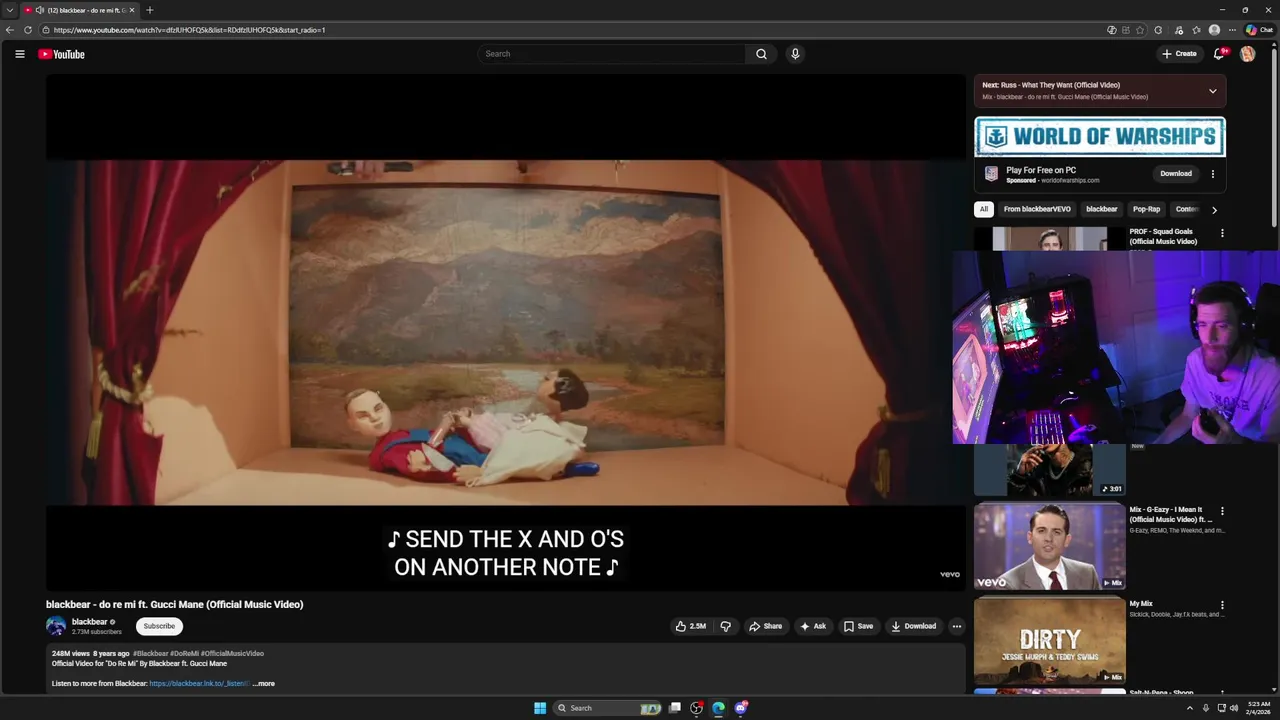Open options for World of Warships ad
Viewport: 1280px width, 720px height.
pyautogui.click(x=1213, y=174)
